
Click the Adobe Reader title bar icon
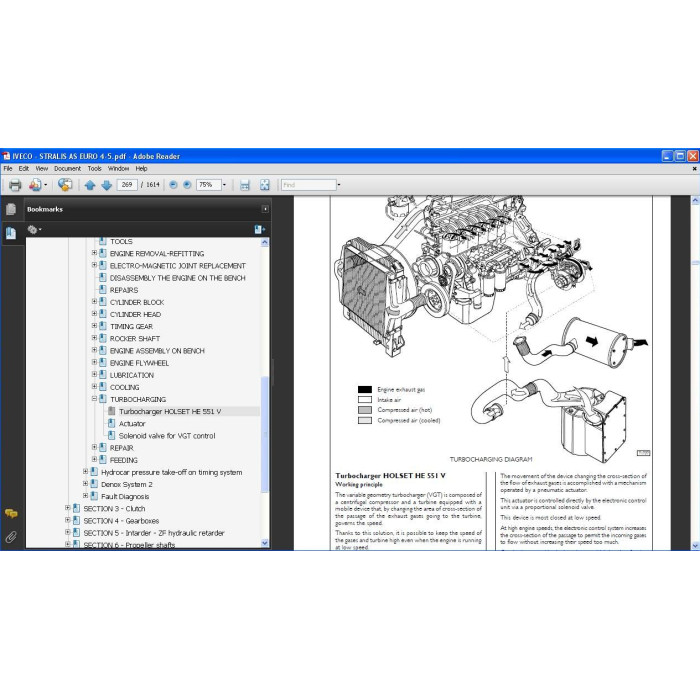(6, 156)
